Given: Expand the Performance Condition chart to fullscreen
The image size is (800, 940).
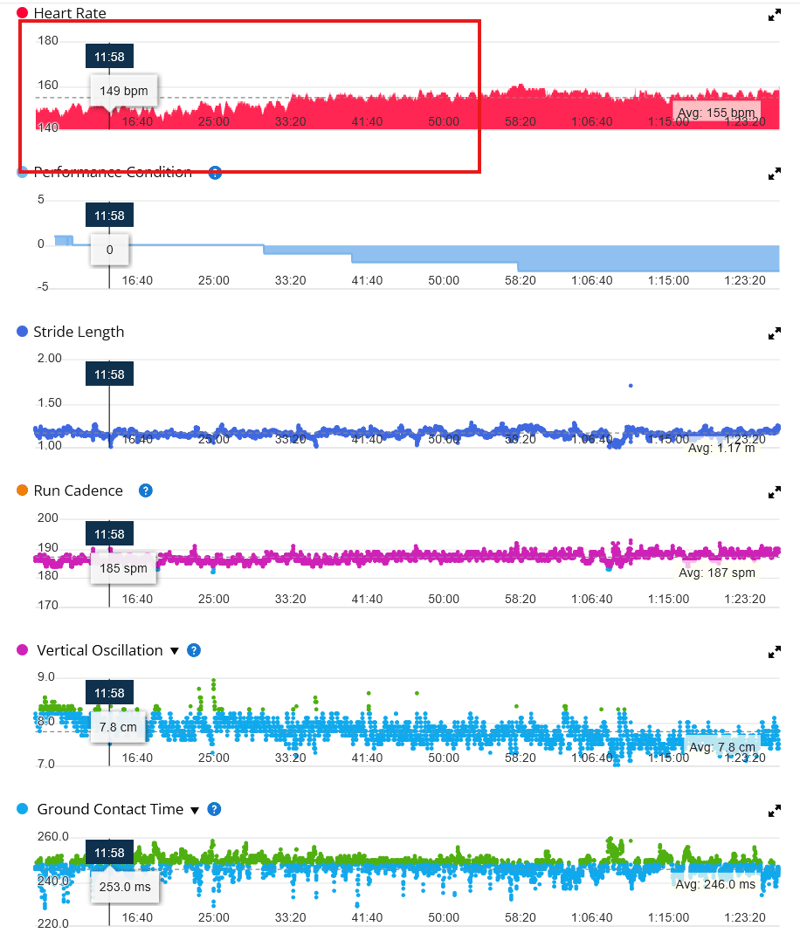Looking at the screenshot, I should (775, 173).
